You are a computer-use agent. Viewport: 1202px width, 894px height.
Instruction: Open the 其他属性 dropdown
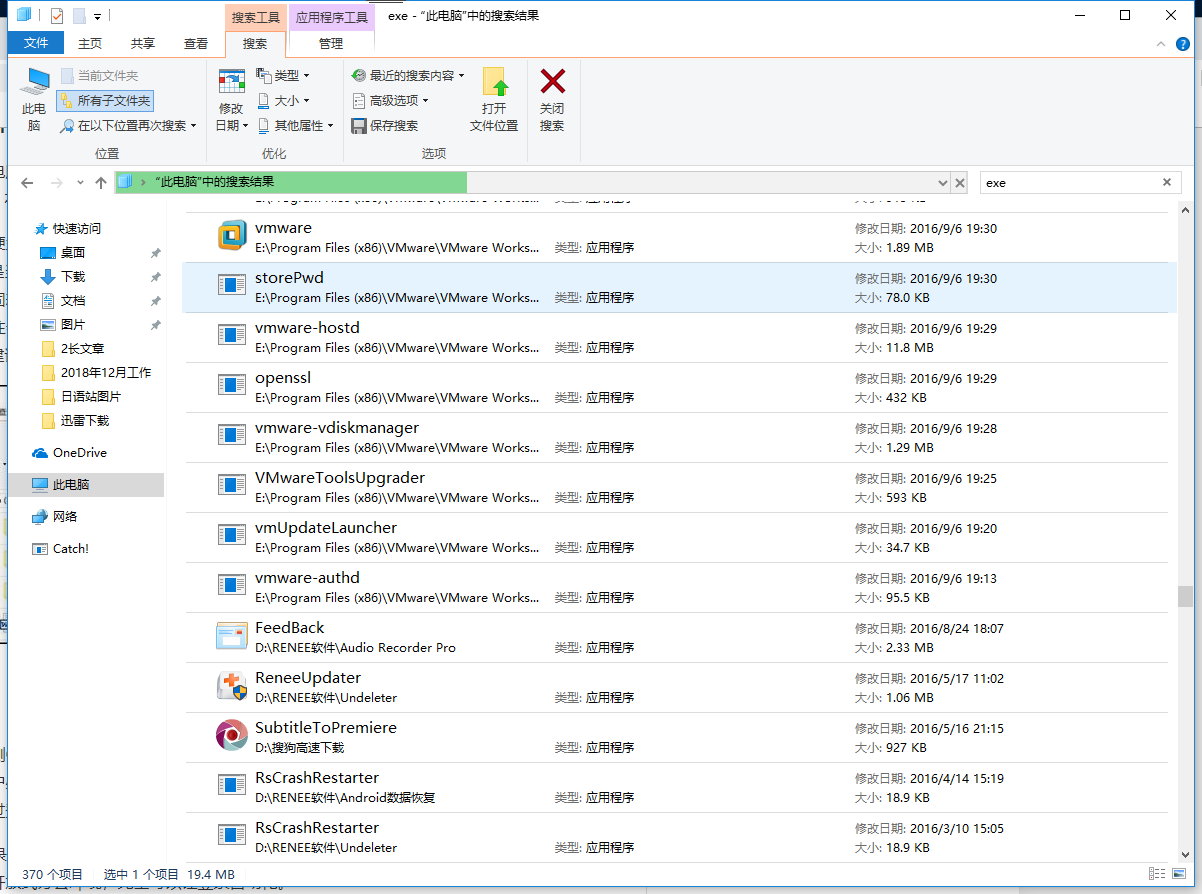click(295, 126)
